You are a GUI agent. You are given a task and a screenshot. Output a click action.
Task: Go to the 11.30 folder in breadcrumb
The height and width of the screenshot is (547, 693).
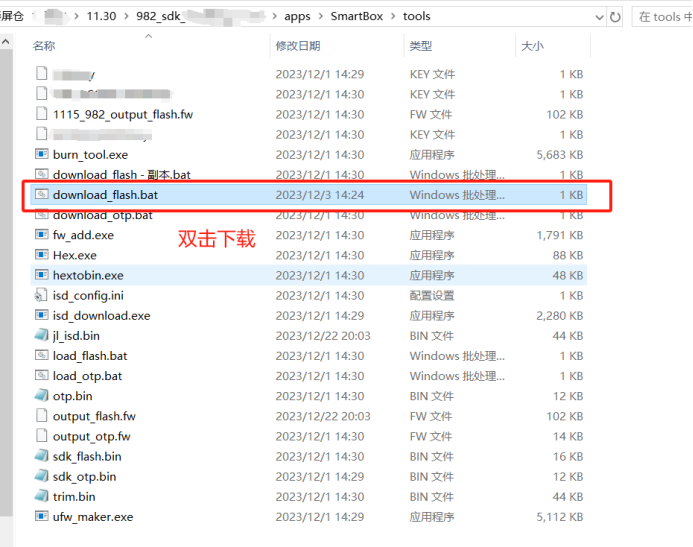(x=101, y=16)
